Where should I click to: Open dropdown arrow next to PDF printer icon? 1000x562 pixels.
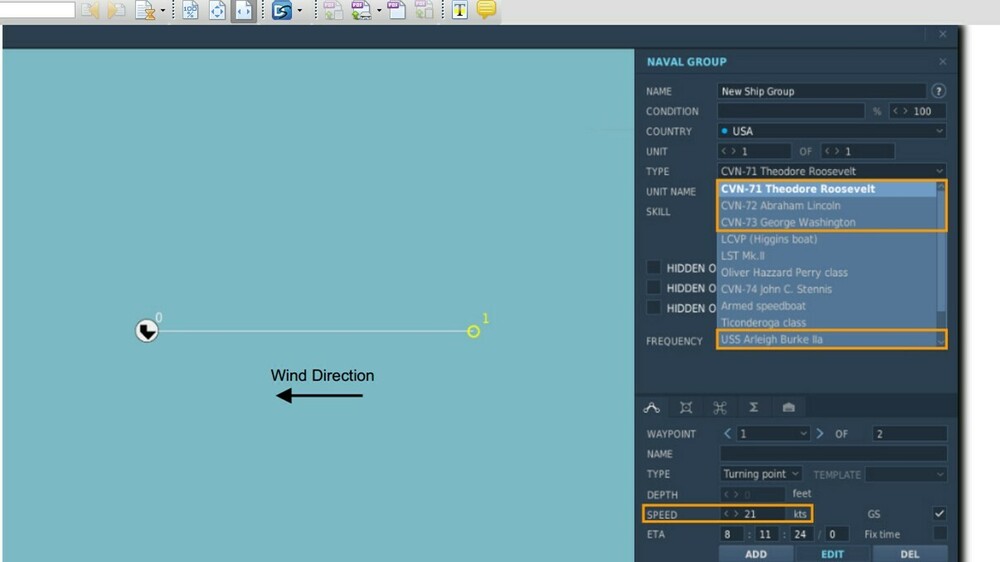pos(379,10)
